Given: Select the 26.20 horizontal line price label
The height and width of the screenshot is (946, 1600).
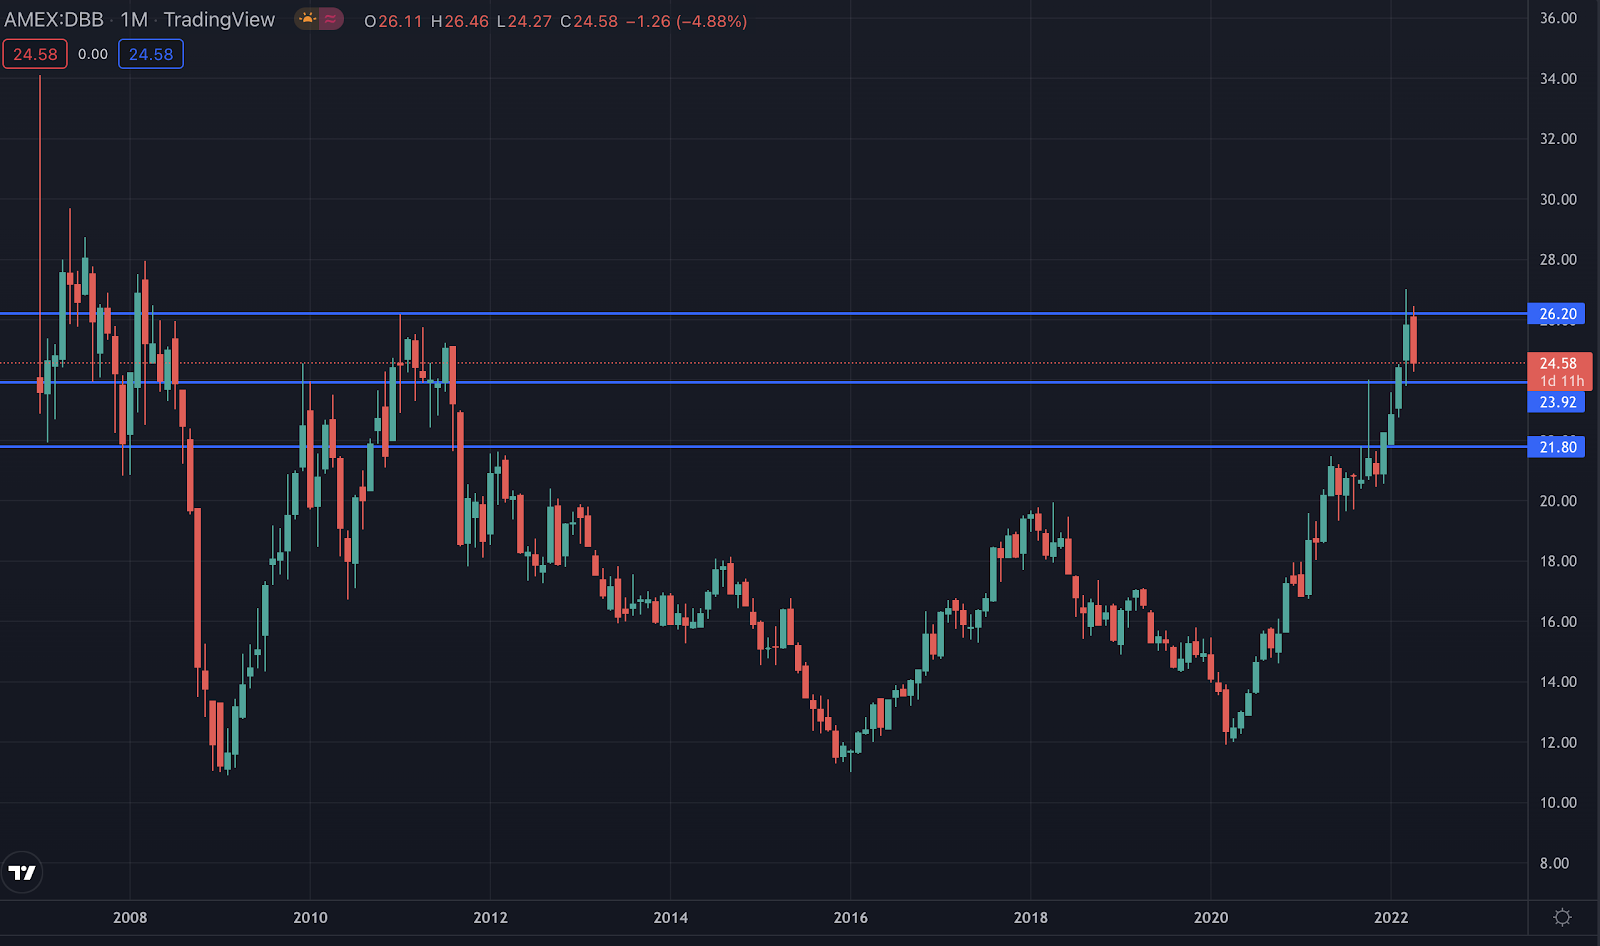Looking at the screenshot, I should [1557, 314].
